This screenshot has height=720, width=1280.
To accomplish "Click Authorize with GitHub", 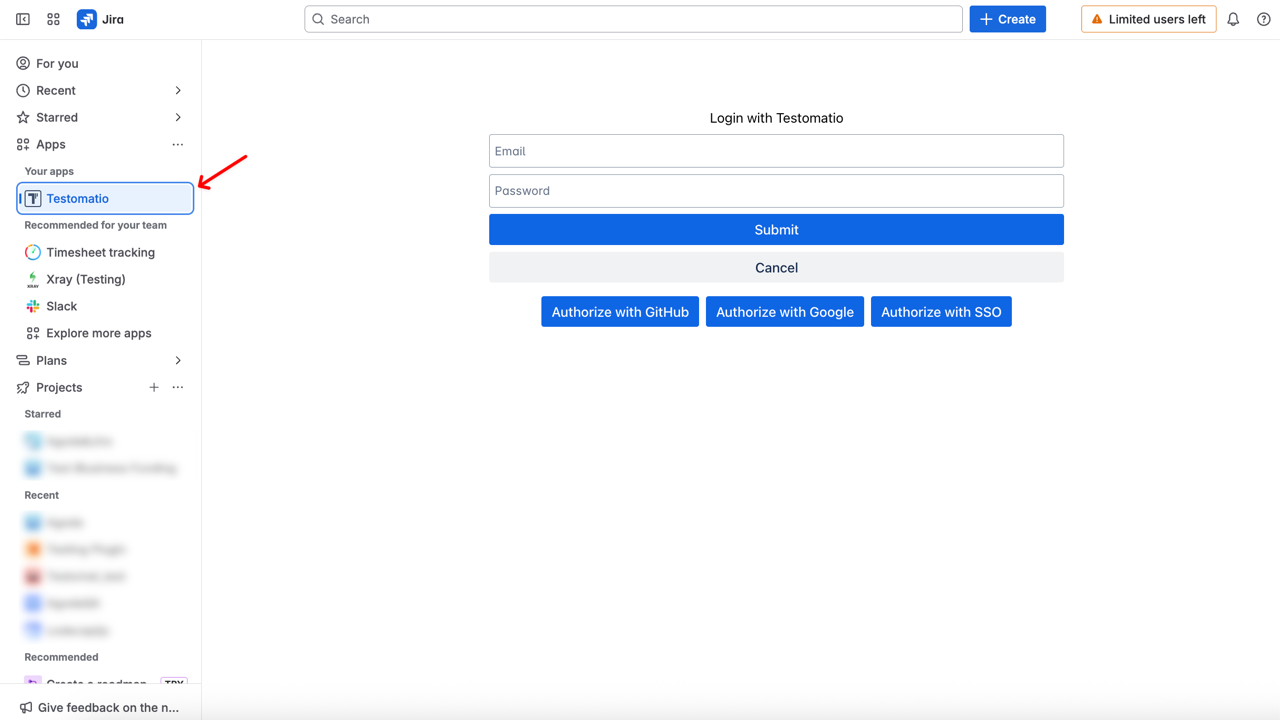I will point(620,312).
